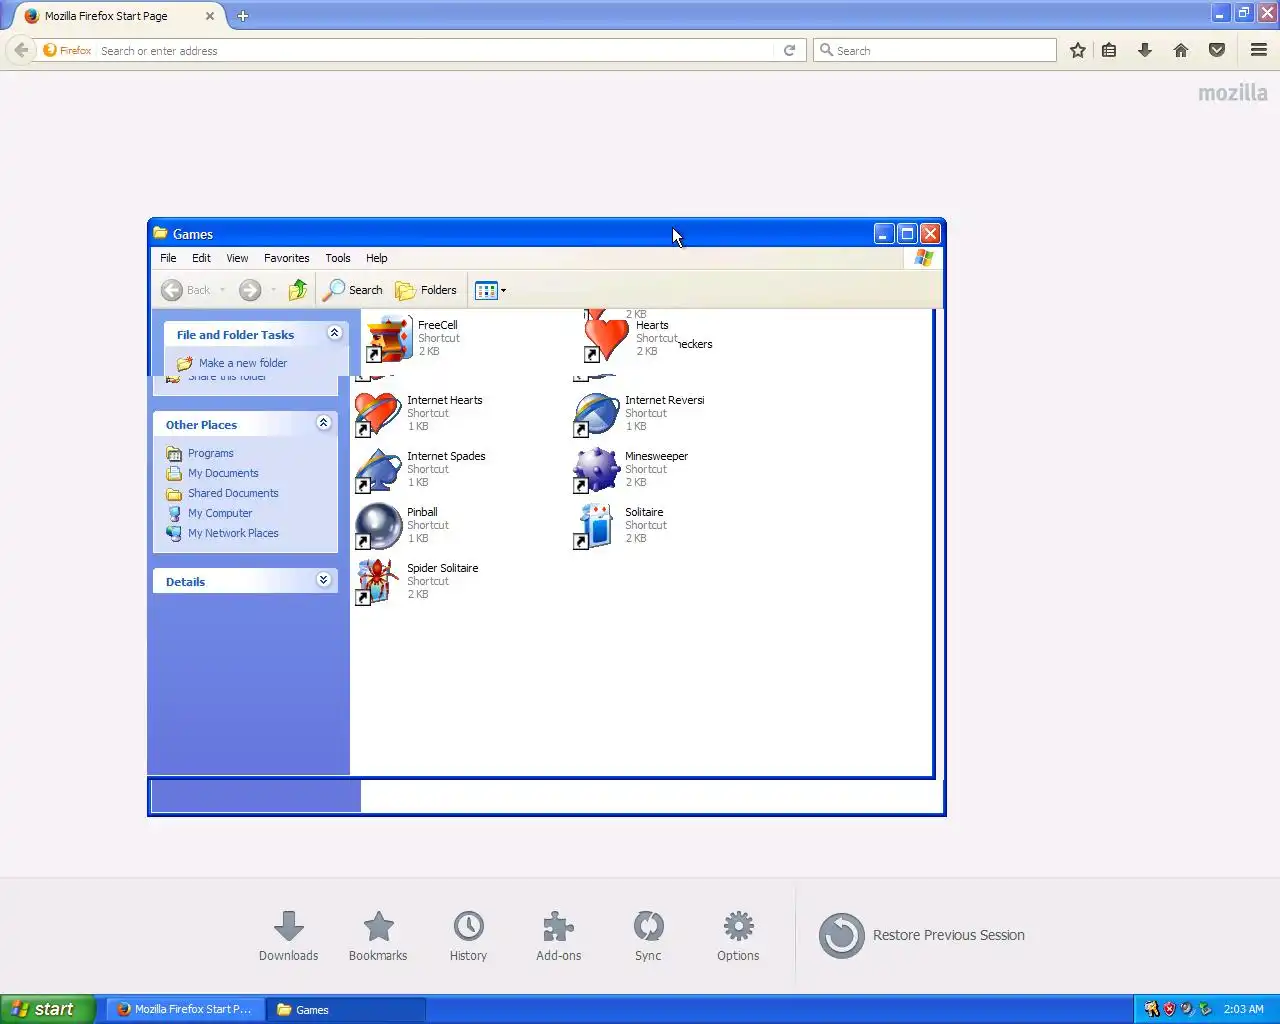Open Options from the start page
Screen dimensions: 1280x1024
click(x=738, y=936)
